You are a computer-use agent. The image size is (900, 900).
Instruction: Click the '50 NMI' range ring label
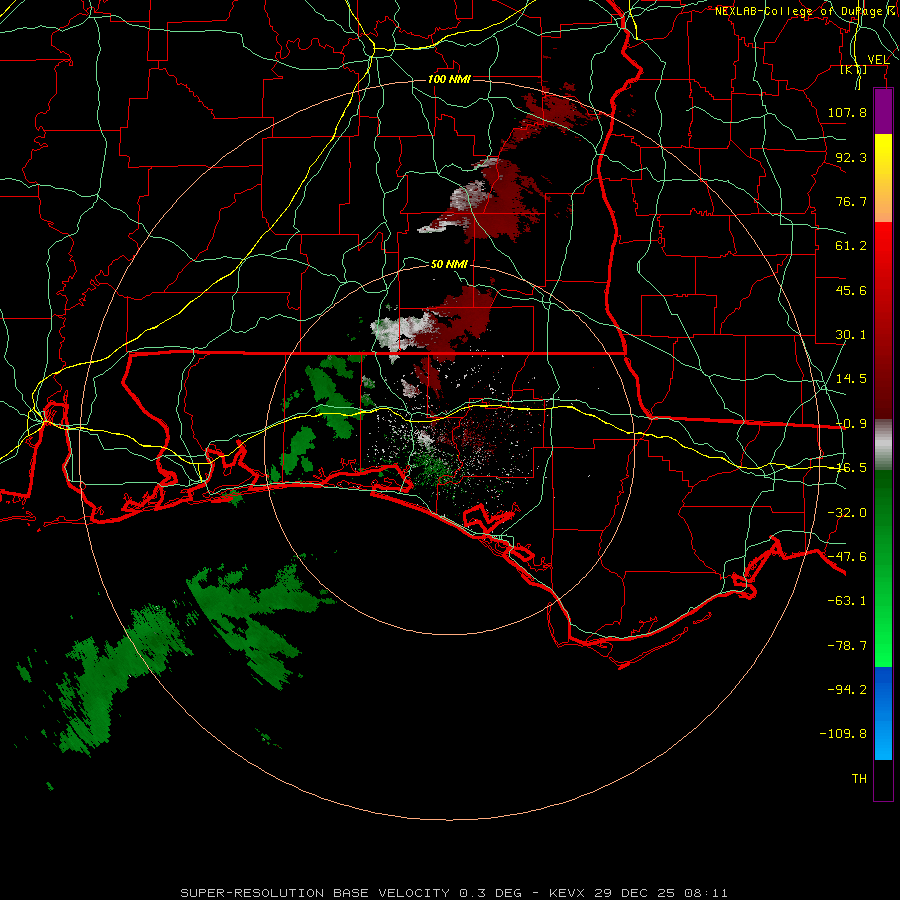449,264
